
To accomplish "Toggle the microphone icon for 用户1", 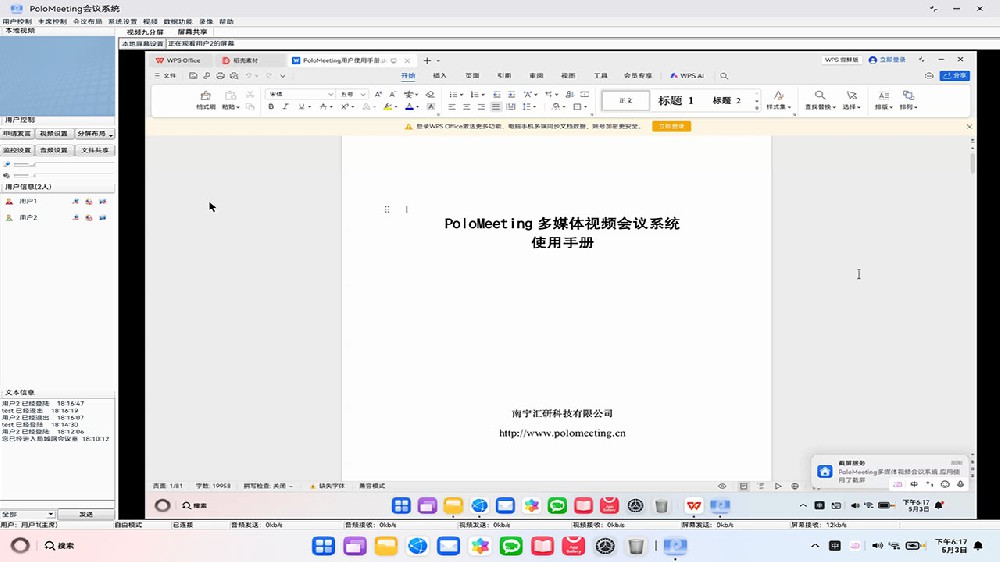I will tap(75, 201).
